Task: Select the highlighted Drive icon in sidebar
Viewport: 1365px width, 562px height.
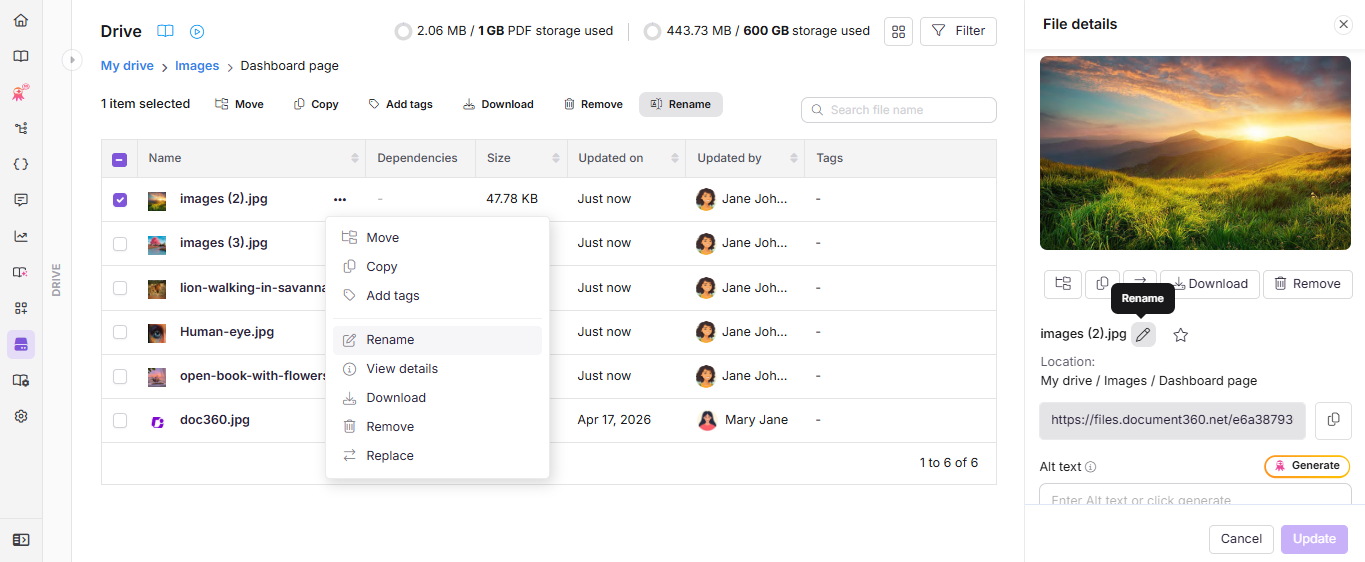Action: point(20,344)
